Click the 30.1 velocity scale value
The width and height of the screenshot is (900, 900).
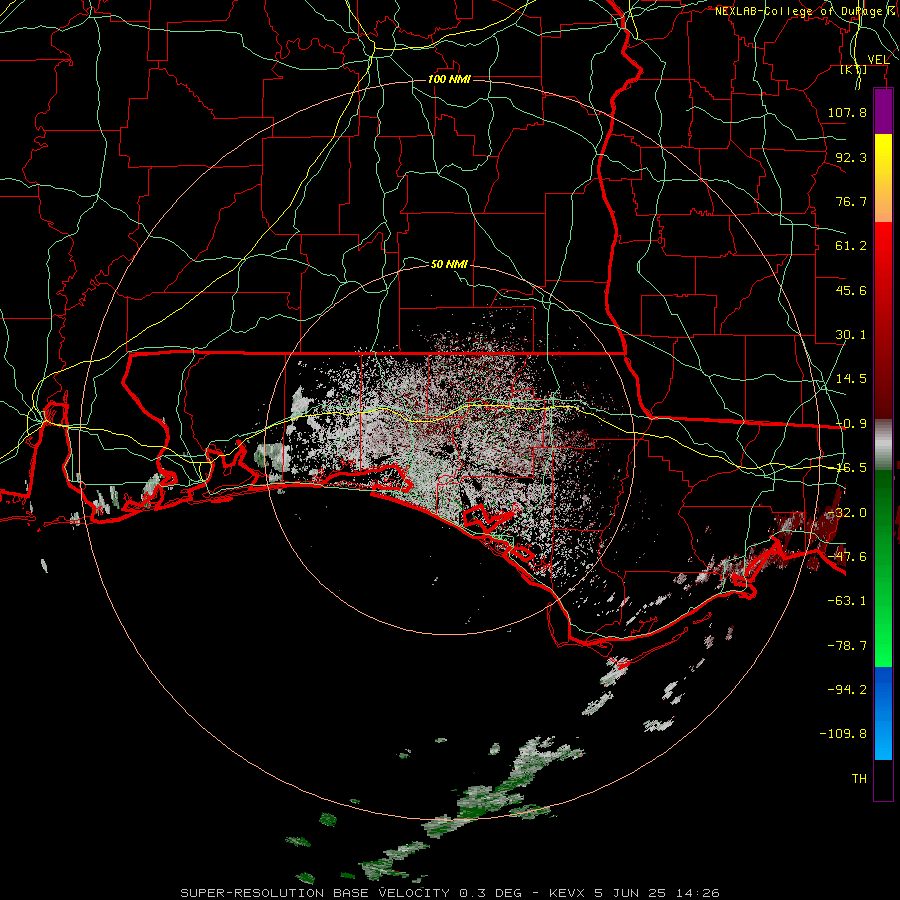tap(851, 335)
